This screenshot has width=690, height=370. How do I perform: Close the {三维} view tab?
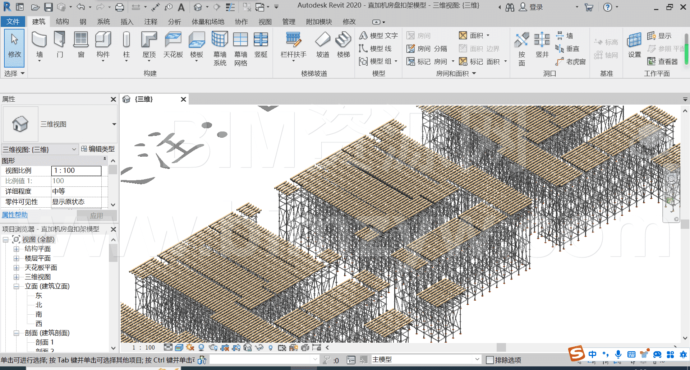click(x=184, y=99)
